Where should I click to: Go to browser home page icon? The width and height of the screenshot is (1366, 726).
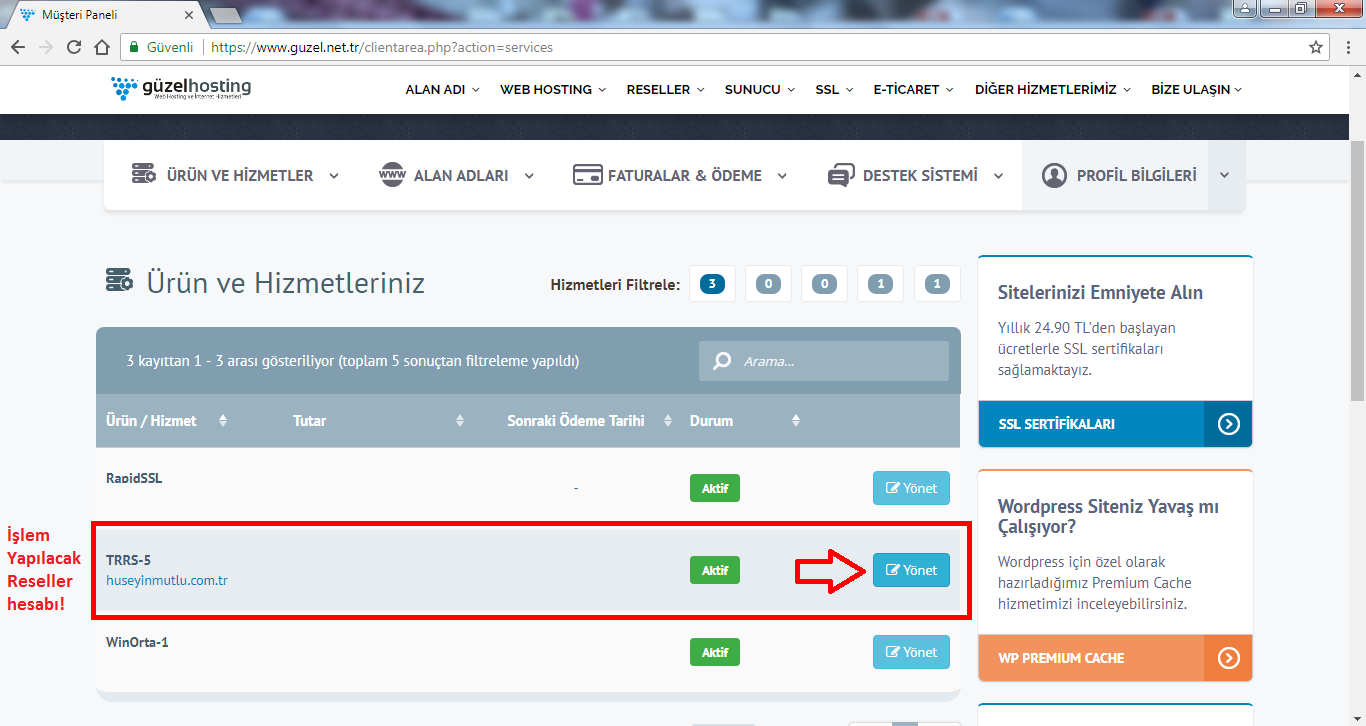(x=102, y=47)
